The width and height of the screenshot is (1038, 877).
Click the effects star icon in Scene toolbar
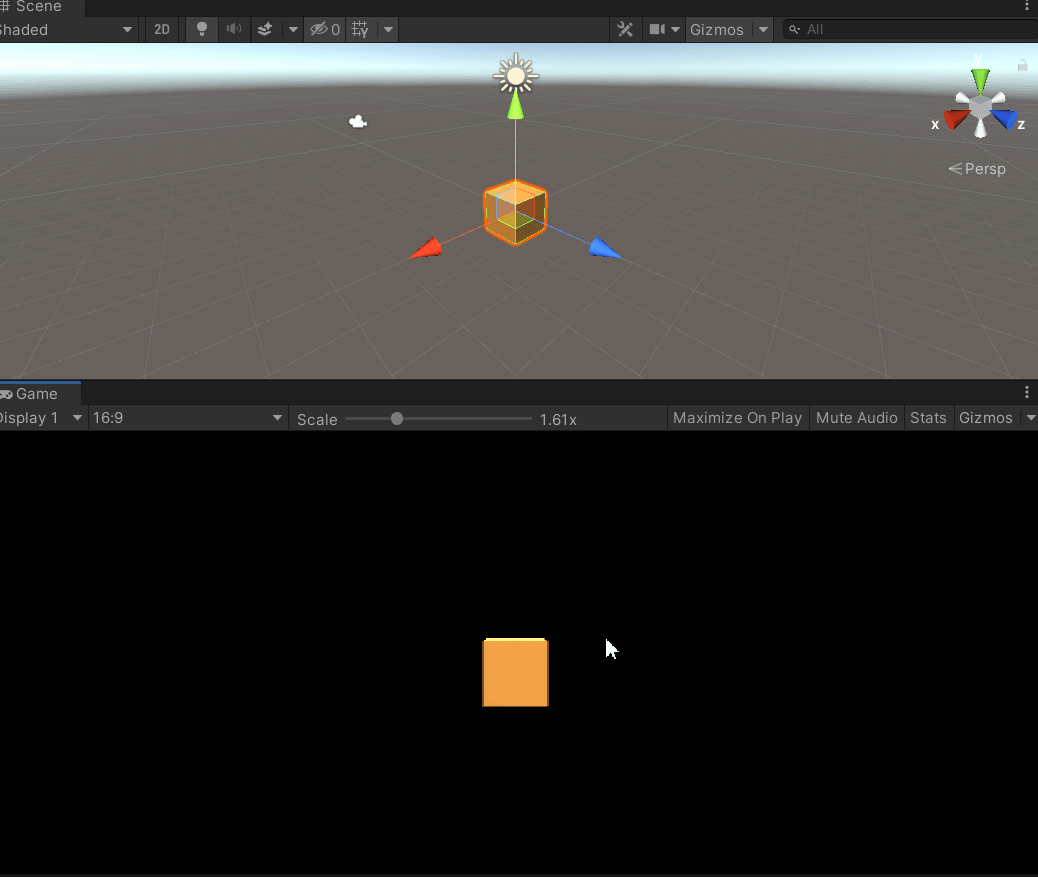pyautogui.click(x=263, y=29)
